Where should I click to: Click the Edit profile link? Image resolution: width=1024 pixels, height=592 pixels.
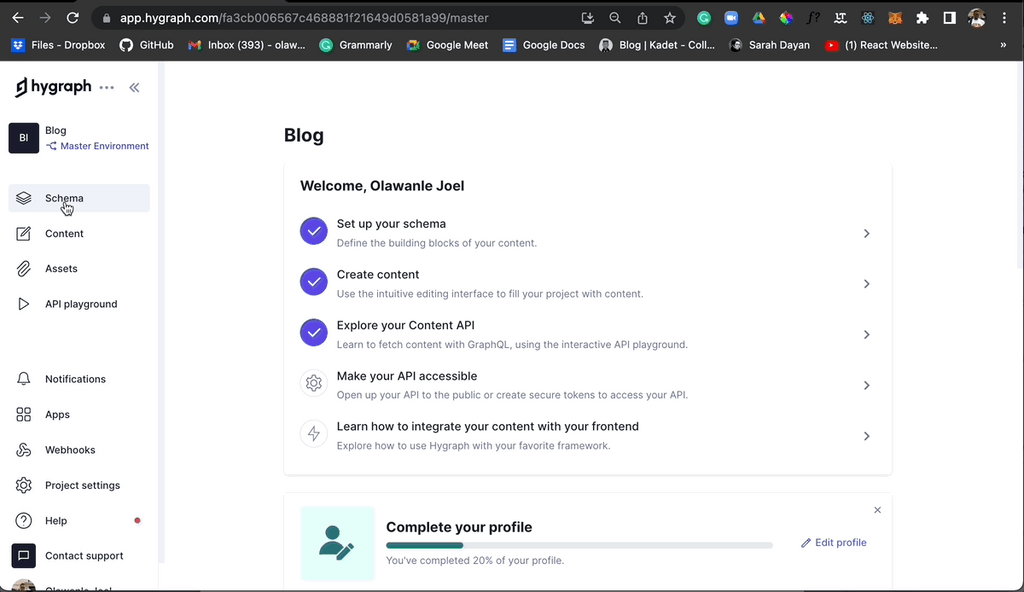pos(834,542)
